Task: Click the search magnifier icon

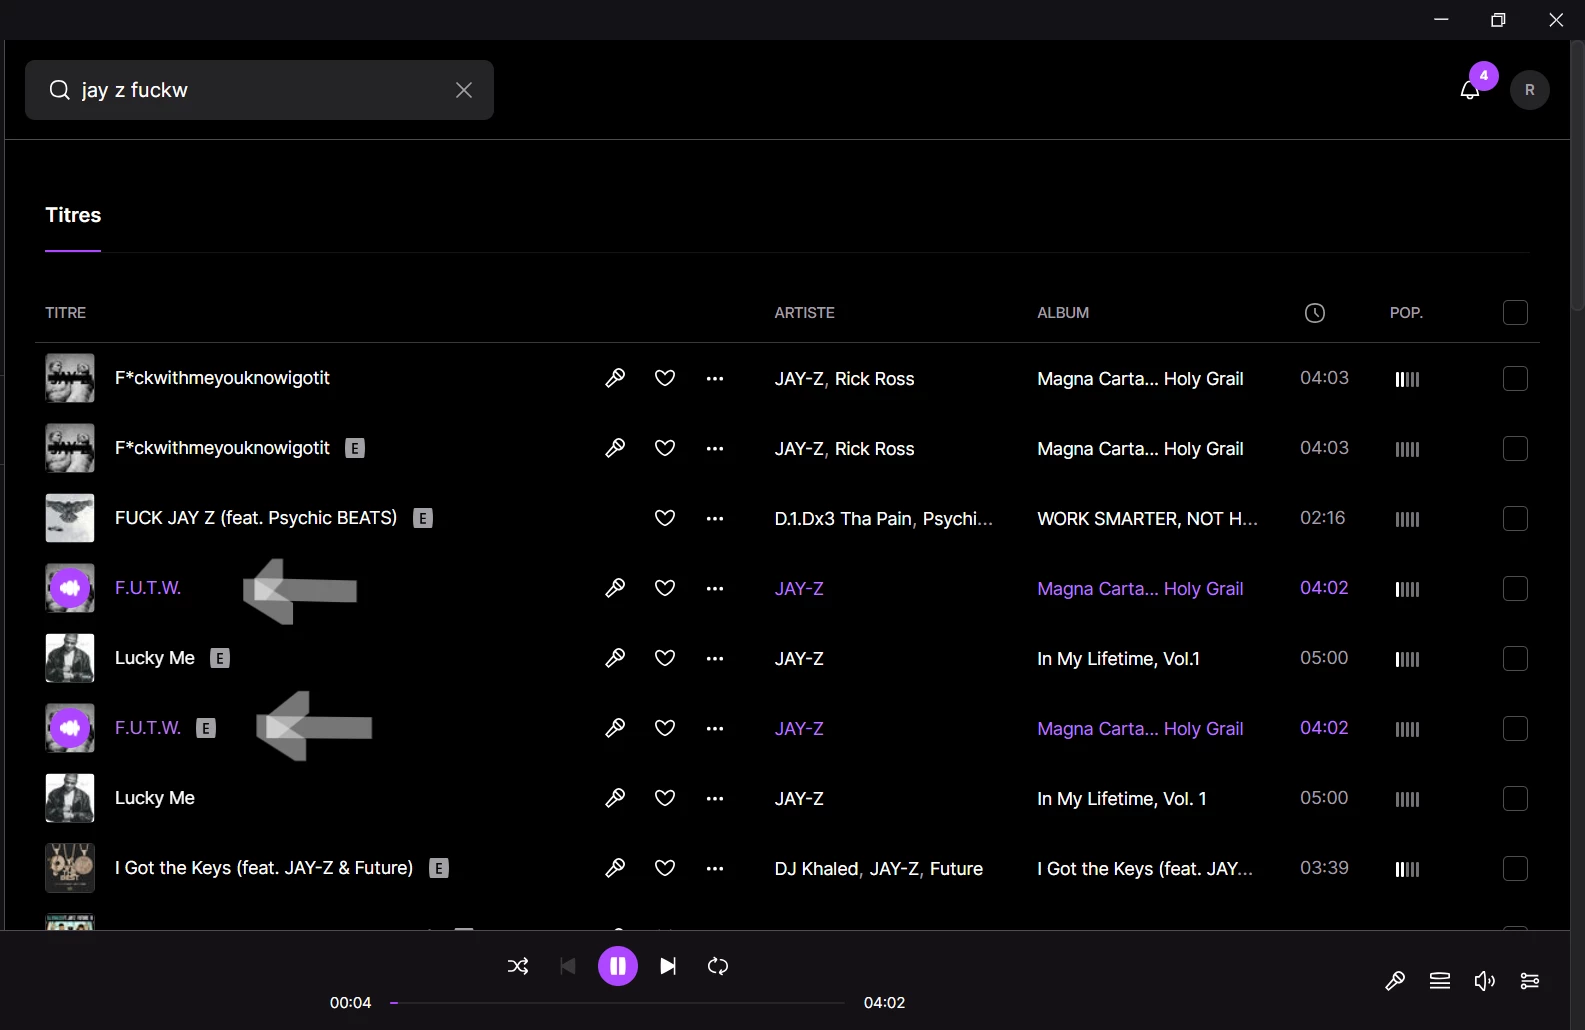Action: point(60,90)
